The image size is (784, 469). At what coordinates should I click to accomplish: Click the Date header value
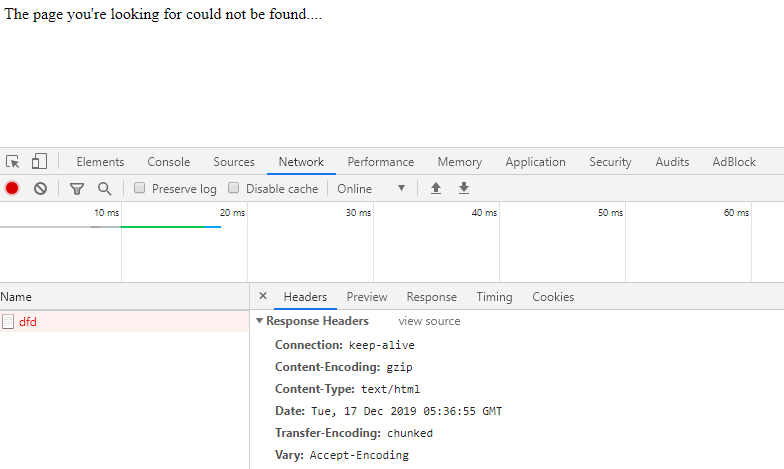(406, 411)
